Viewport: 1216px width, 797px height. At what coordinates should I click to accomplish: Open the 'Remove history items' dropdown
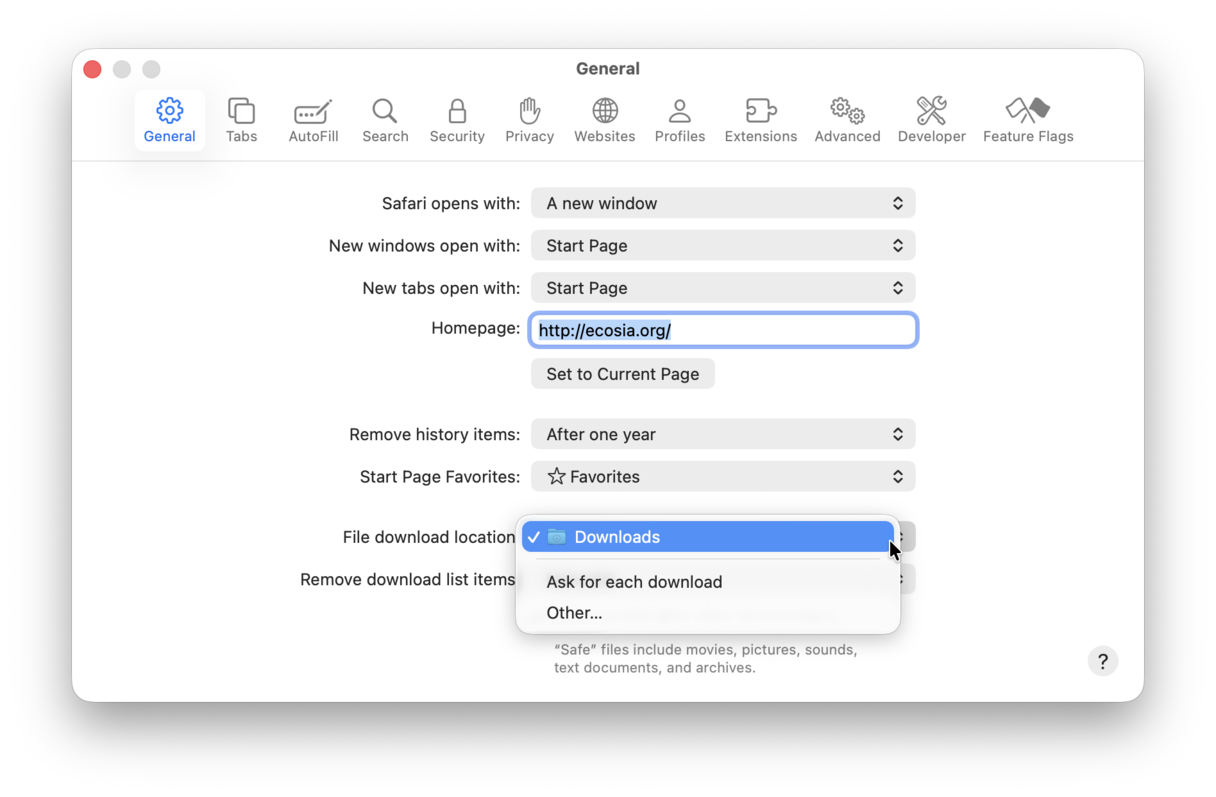point(723,434)
